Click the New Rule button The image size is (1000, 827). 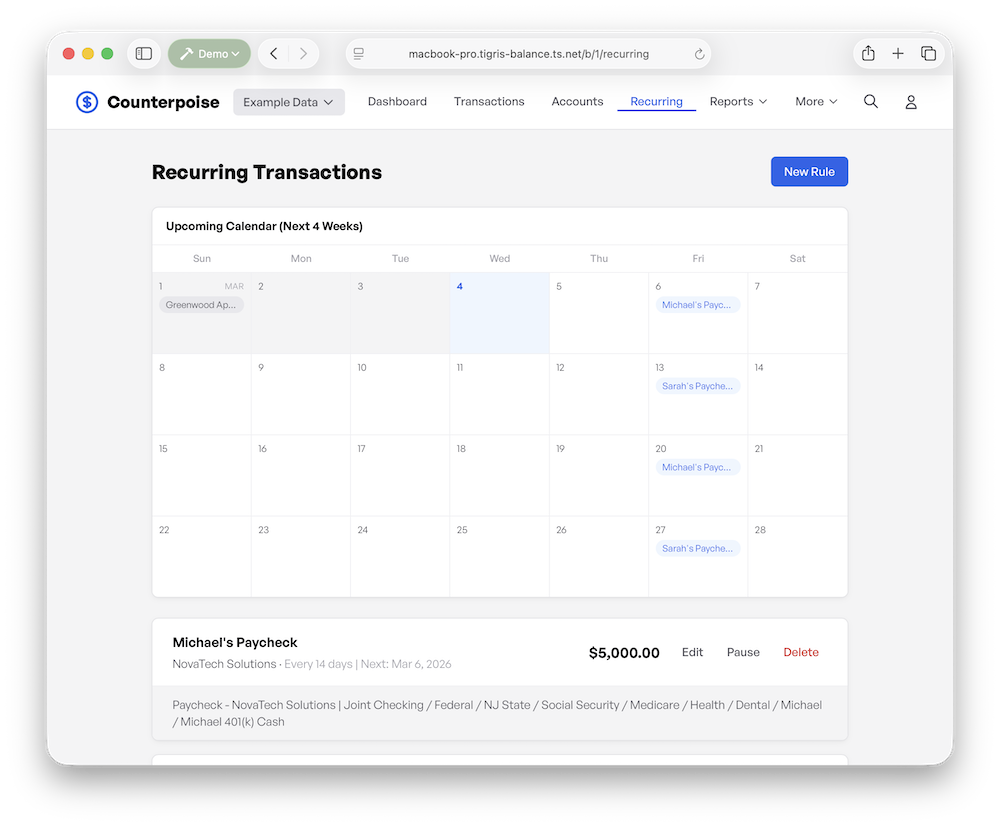click(809, 172)
